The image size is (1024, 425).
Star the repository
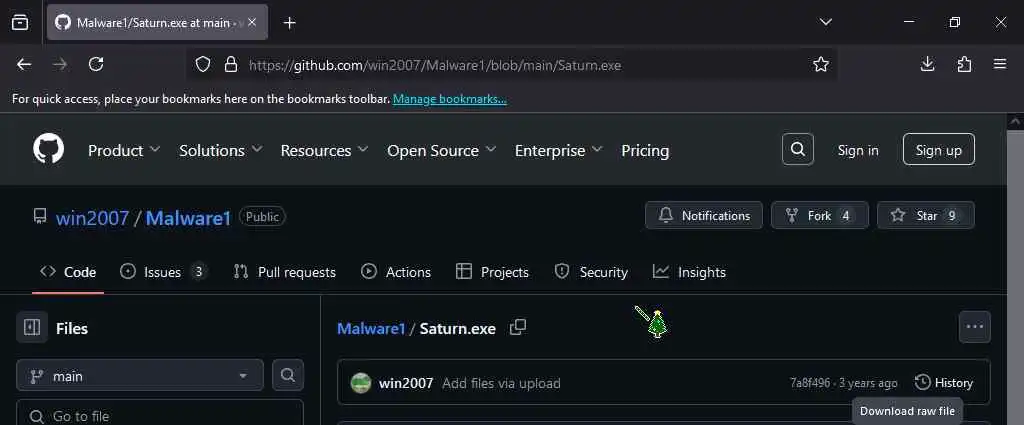click(x=925, y=215)
